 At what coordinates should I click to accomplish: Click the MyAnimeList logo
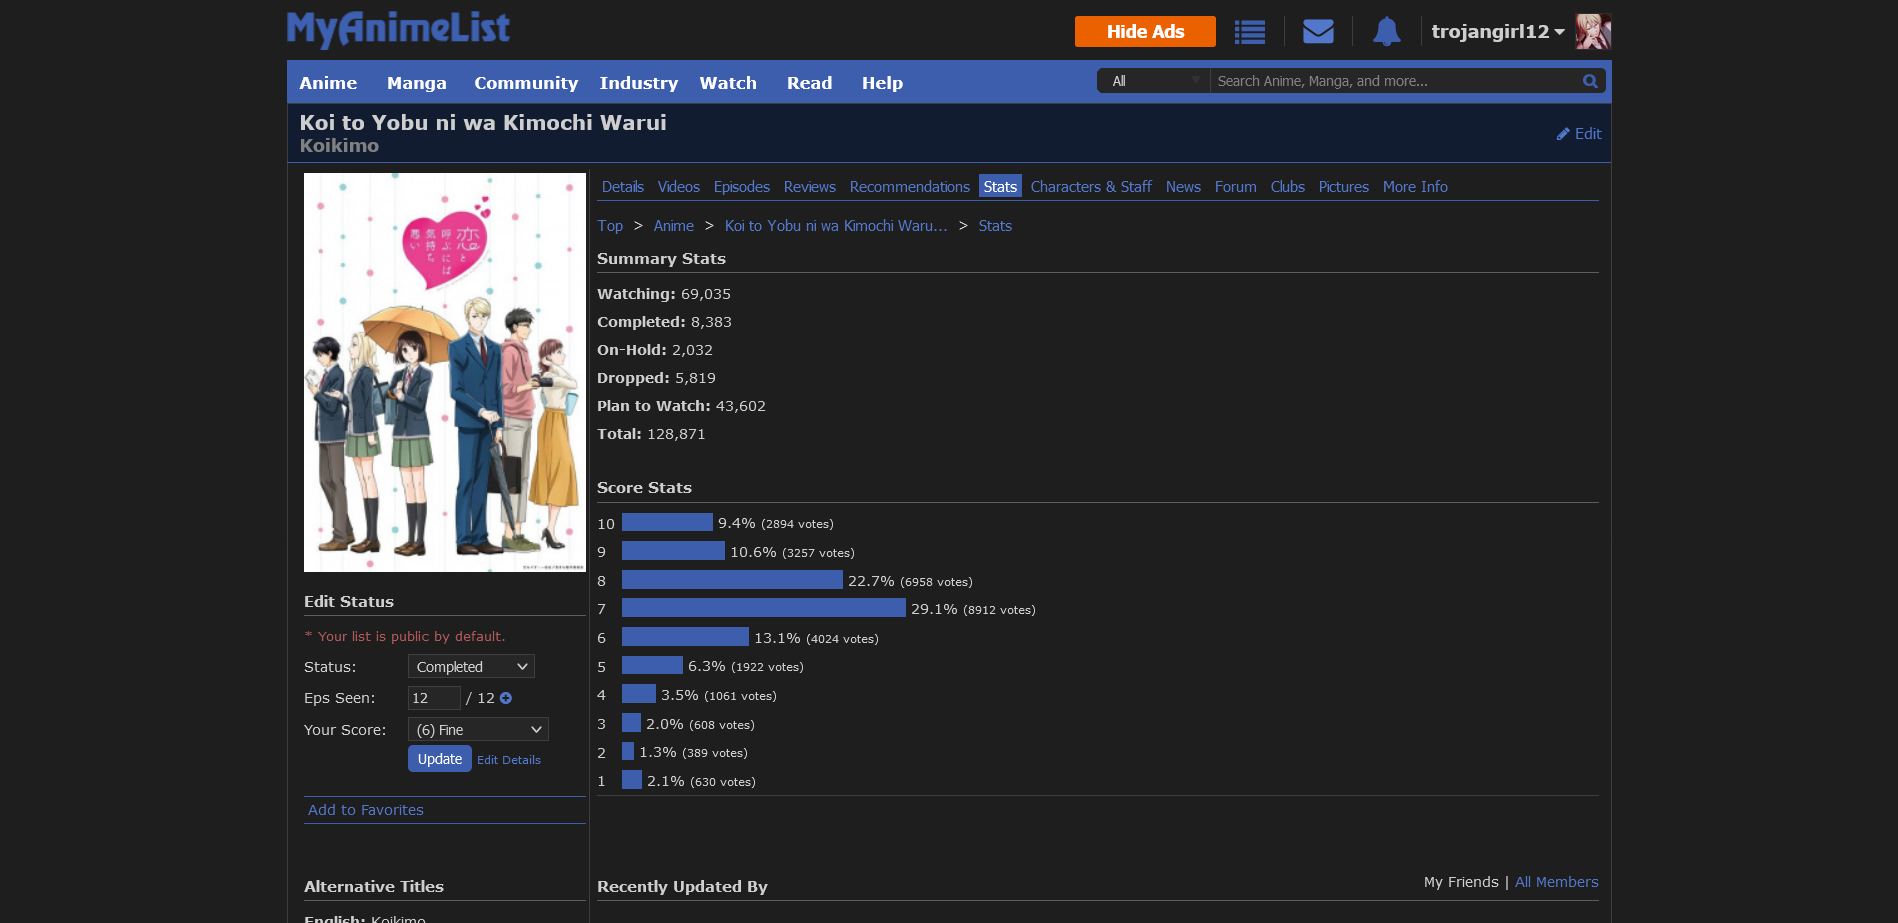coord(398,29)
